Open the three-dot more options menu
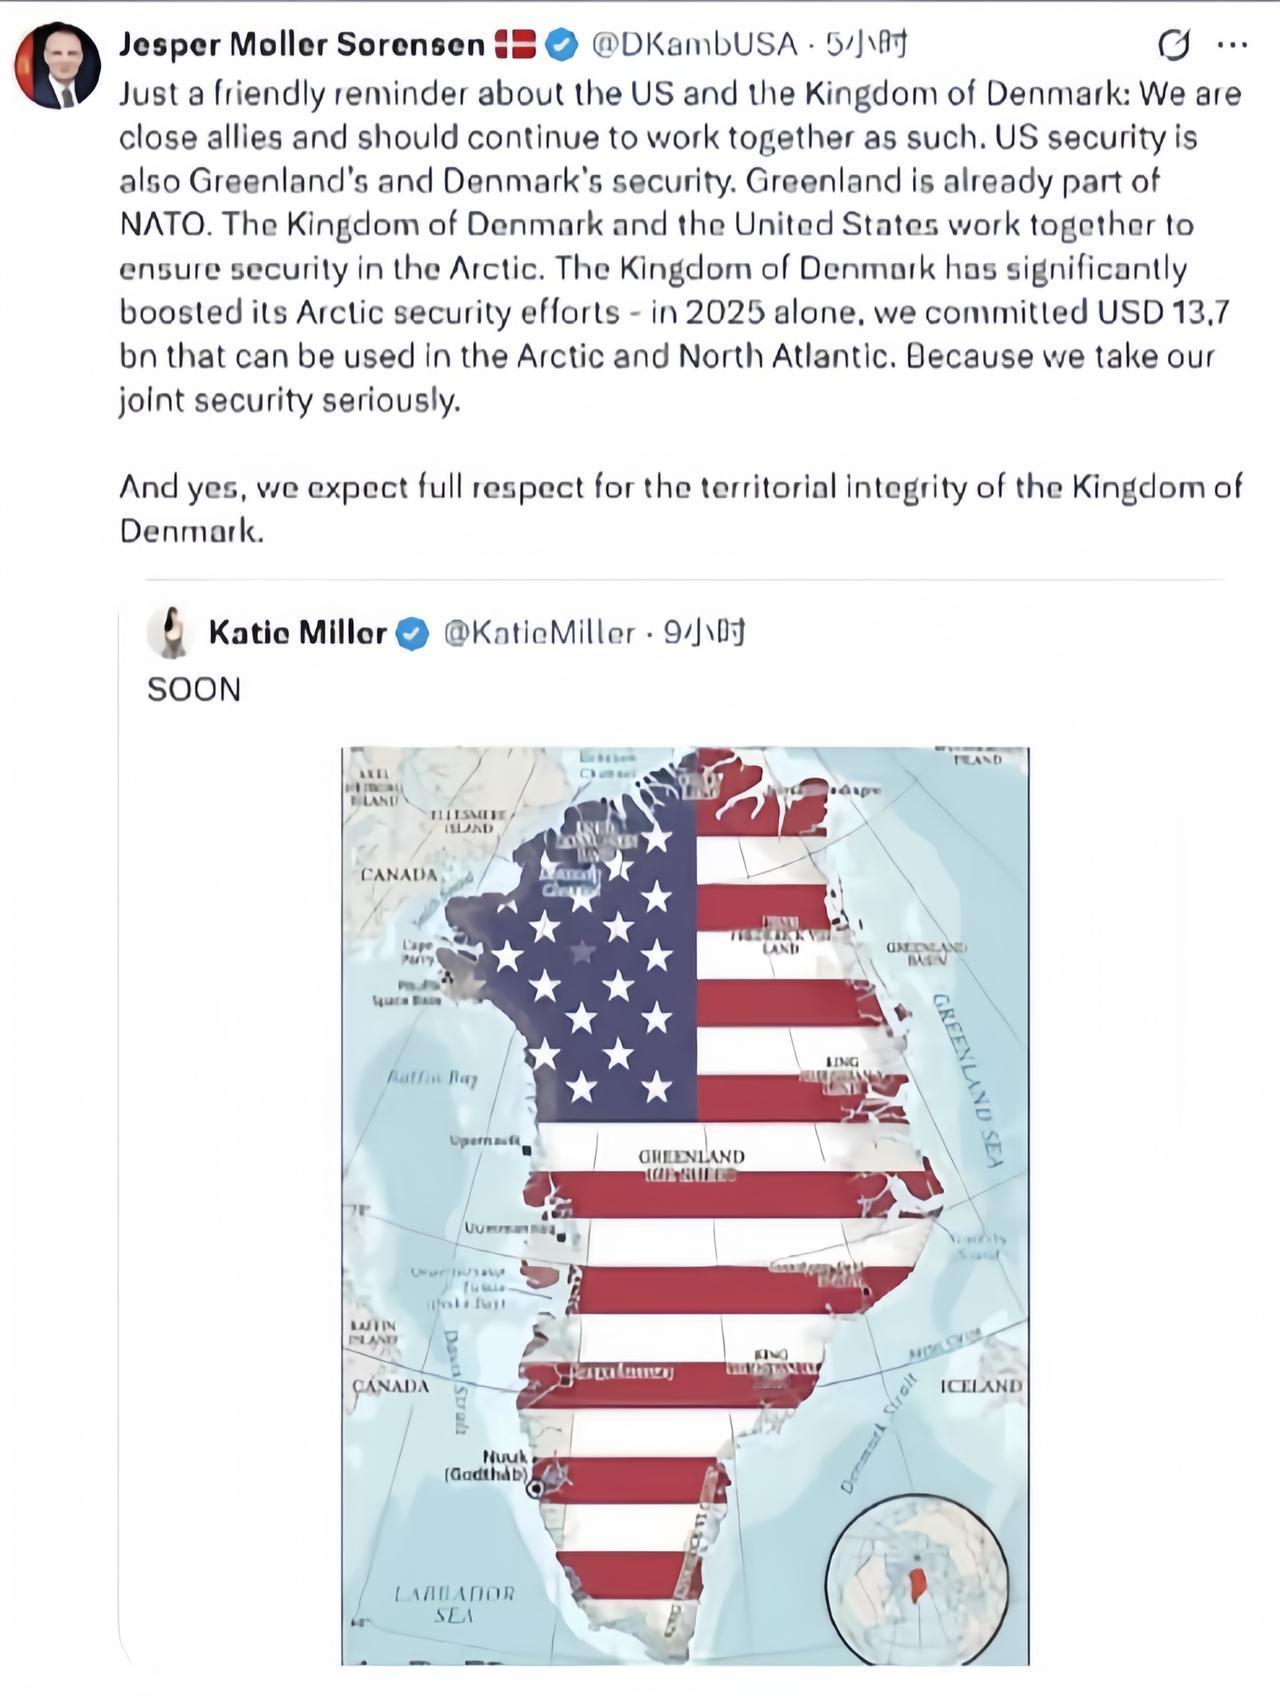1280x1696 pixels. (x=1232, y=44)
